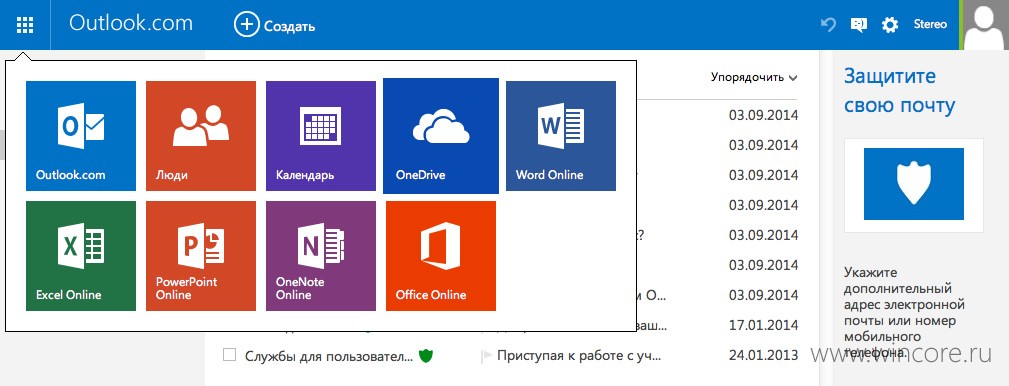This screenshot has height=386, width=1009.
Task: Select the date 24.01.2013 row
Action: click(763, 354)
